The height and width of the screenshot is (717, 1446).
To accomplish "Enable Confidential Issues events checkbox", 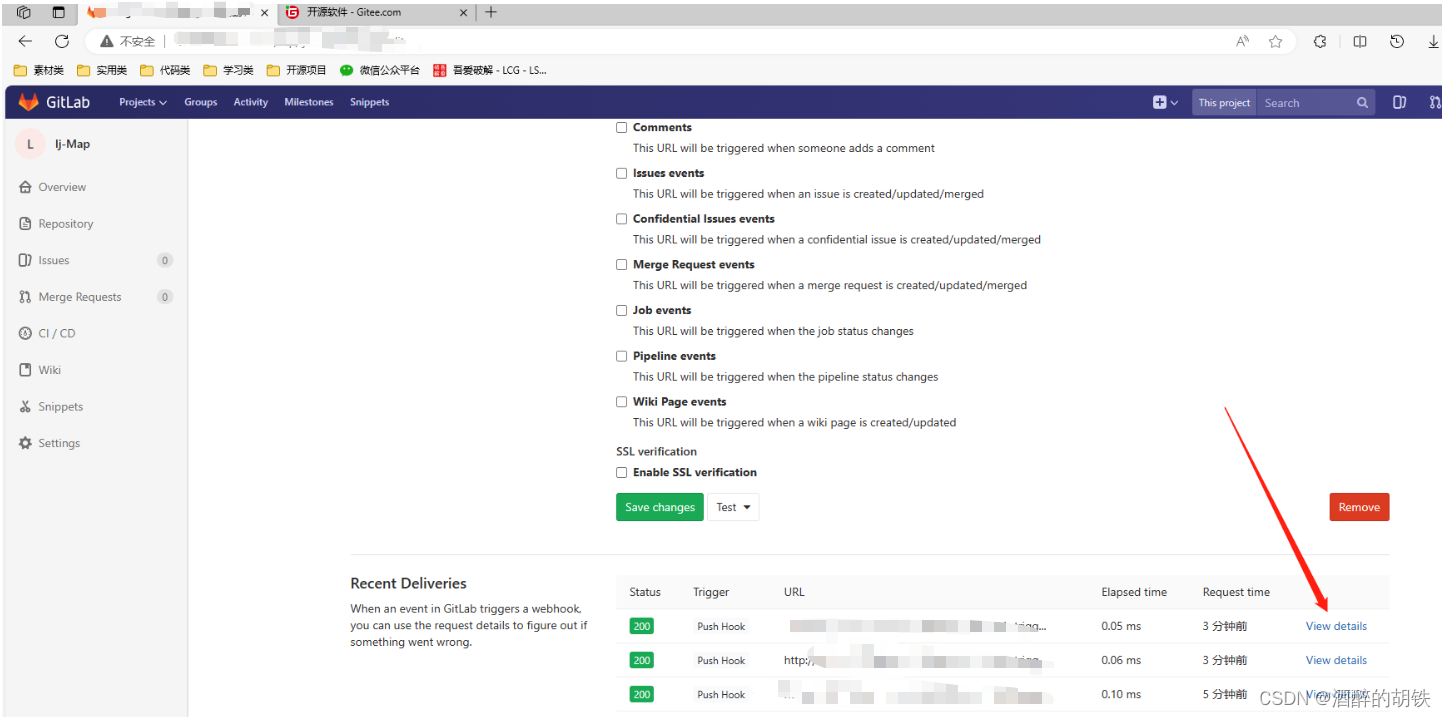I will pos(622,219).
